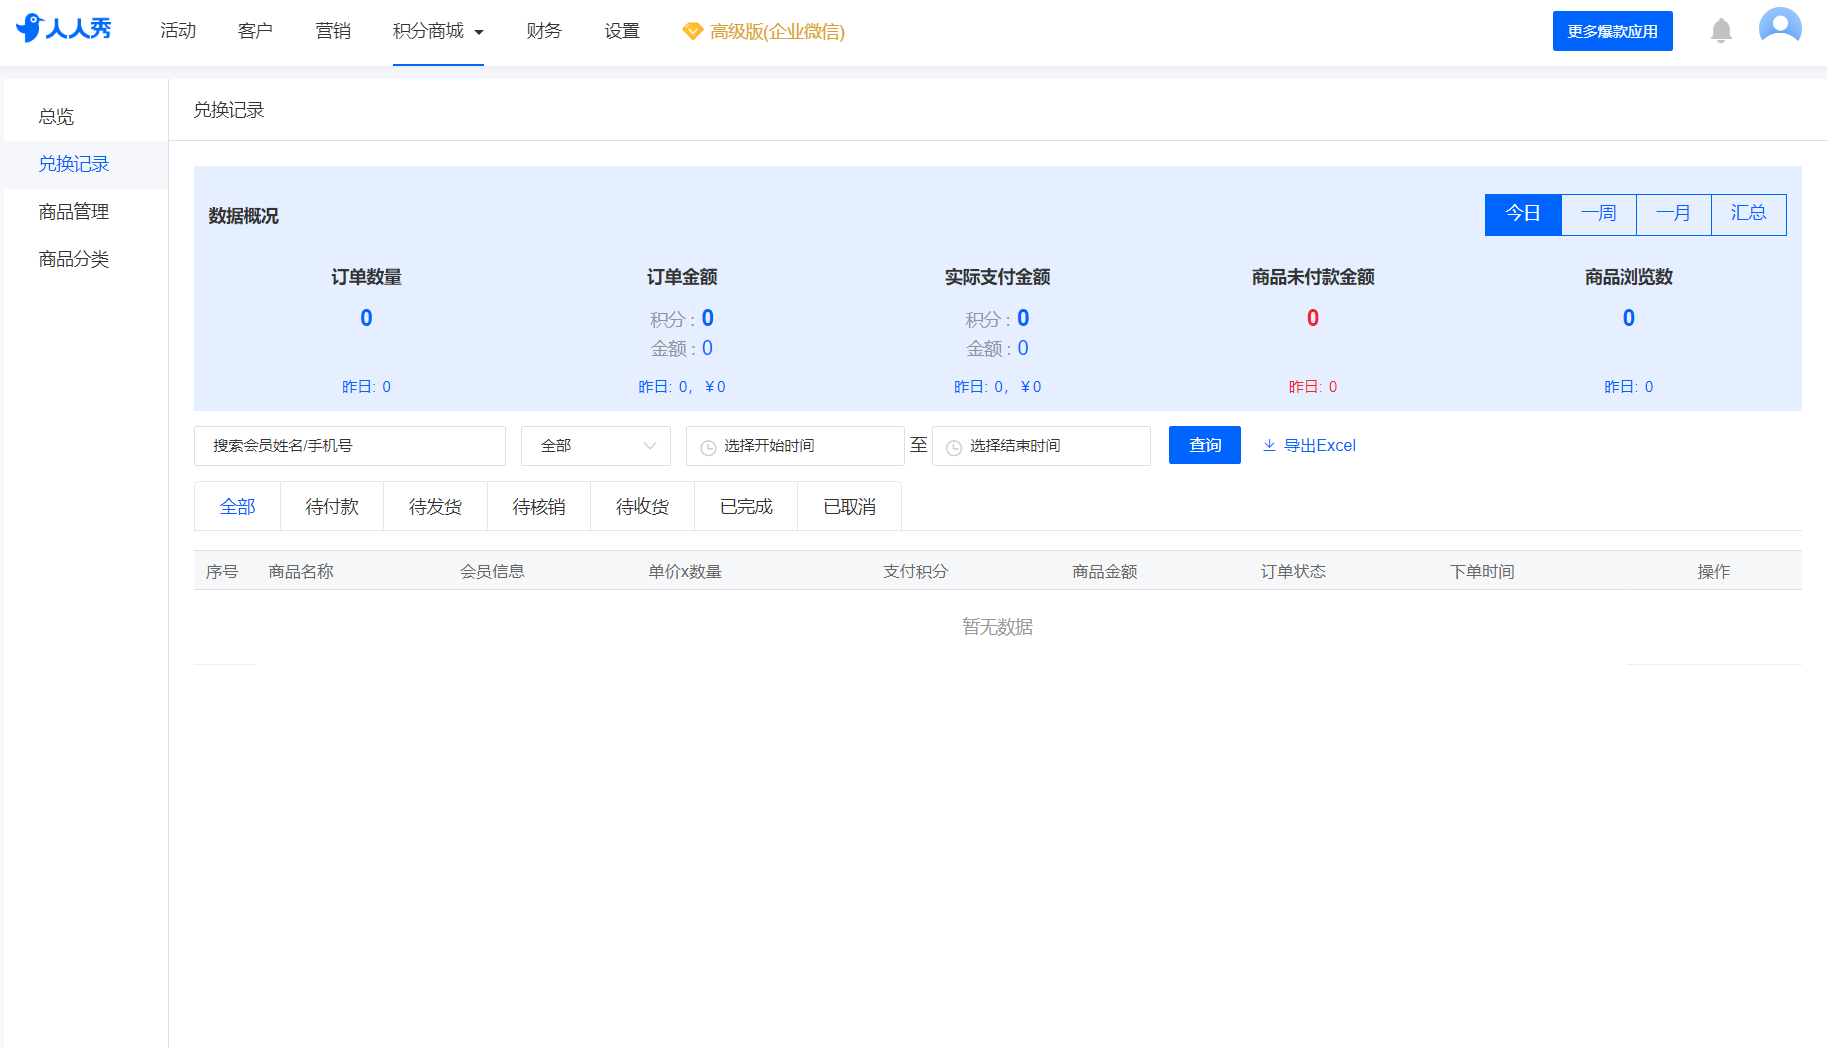
Task: Open the user avatar menu
Action: pos(1780,28)
